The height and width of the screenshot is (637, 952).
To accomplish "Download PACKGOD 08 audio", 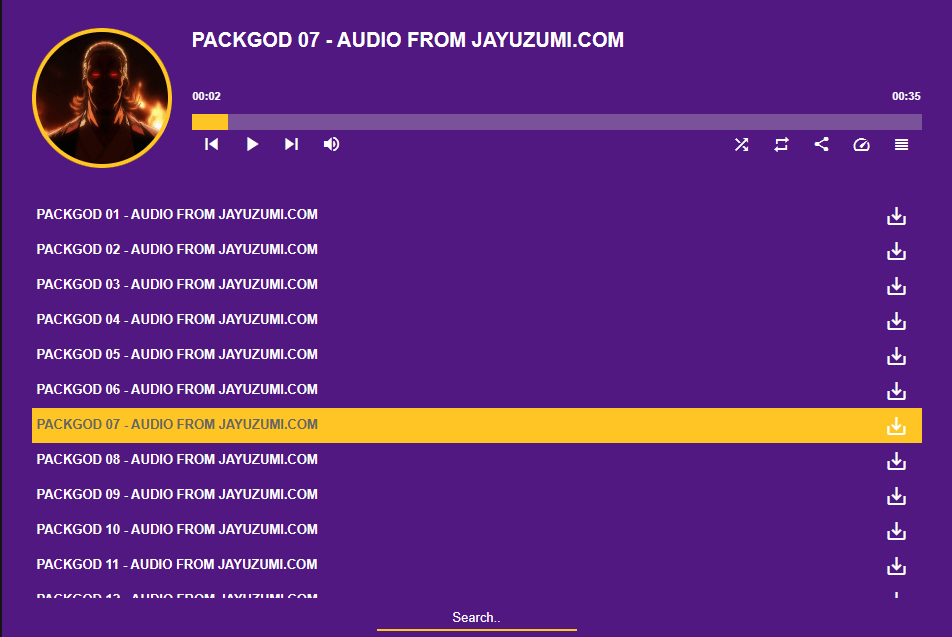I will point(896,461).
